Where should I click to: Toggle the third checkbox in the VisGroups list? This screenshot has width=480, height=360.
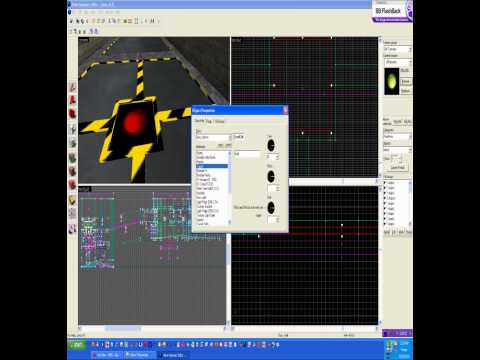coord(385,193)
